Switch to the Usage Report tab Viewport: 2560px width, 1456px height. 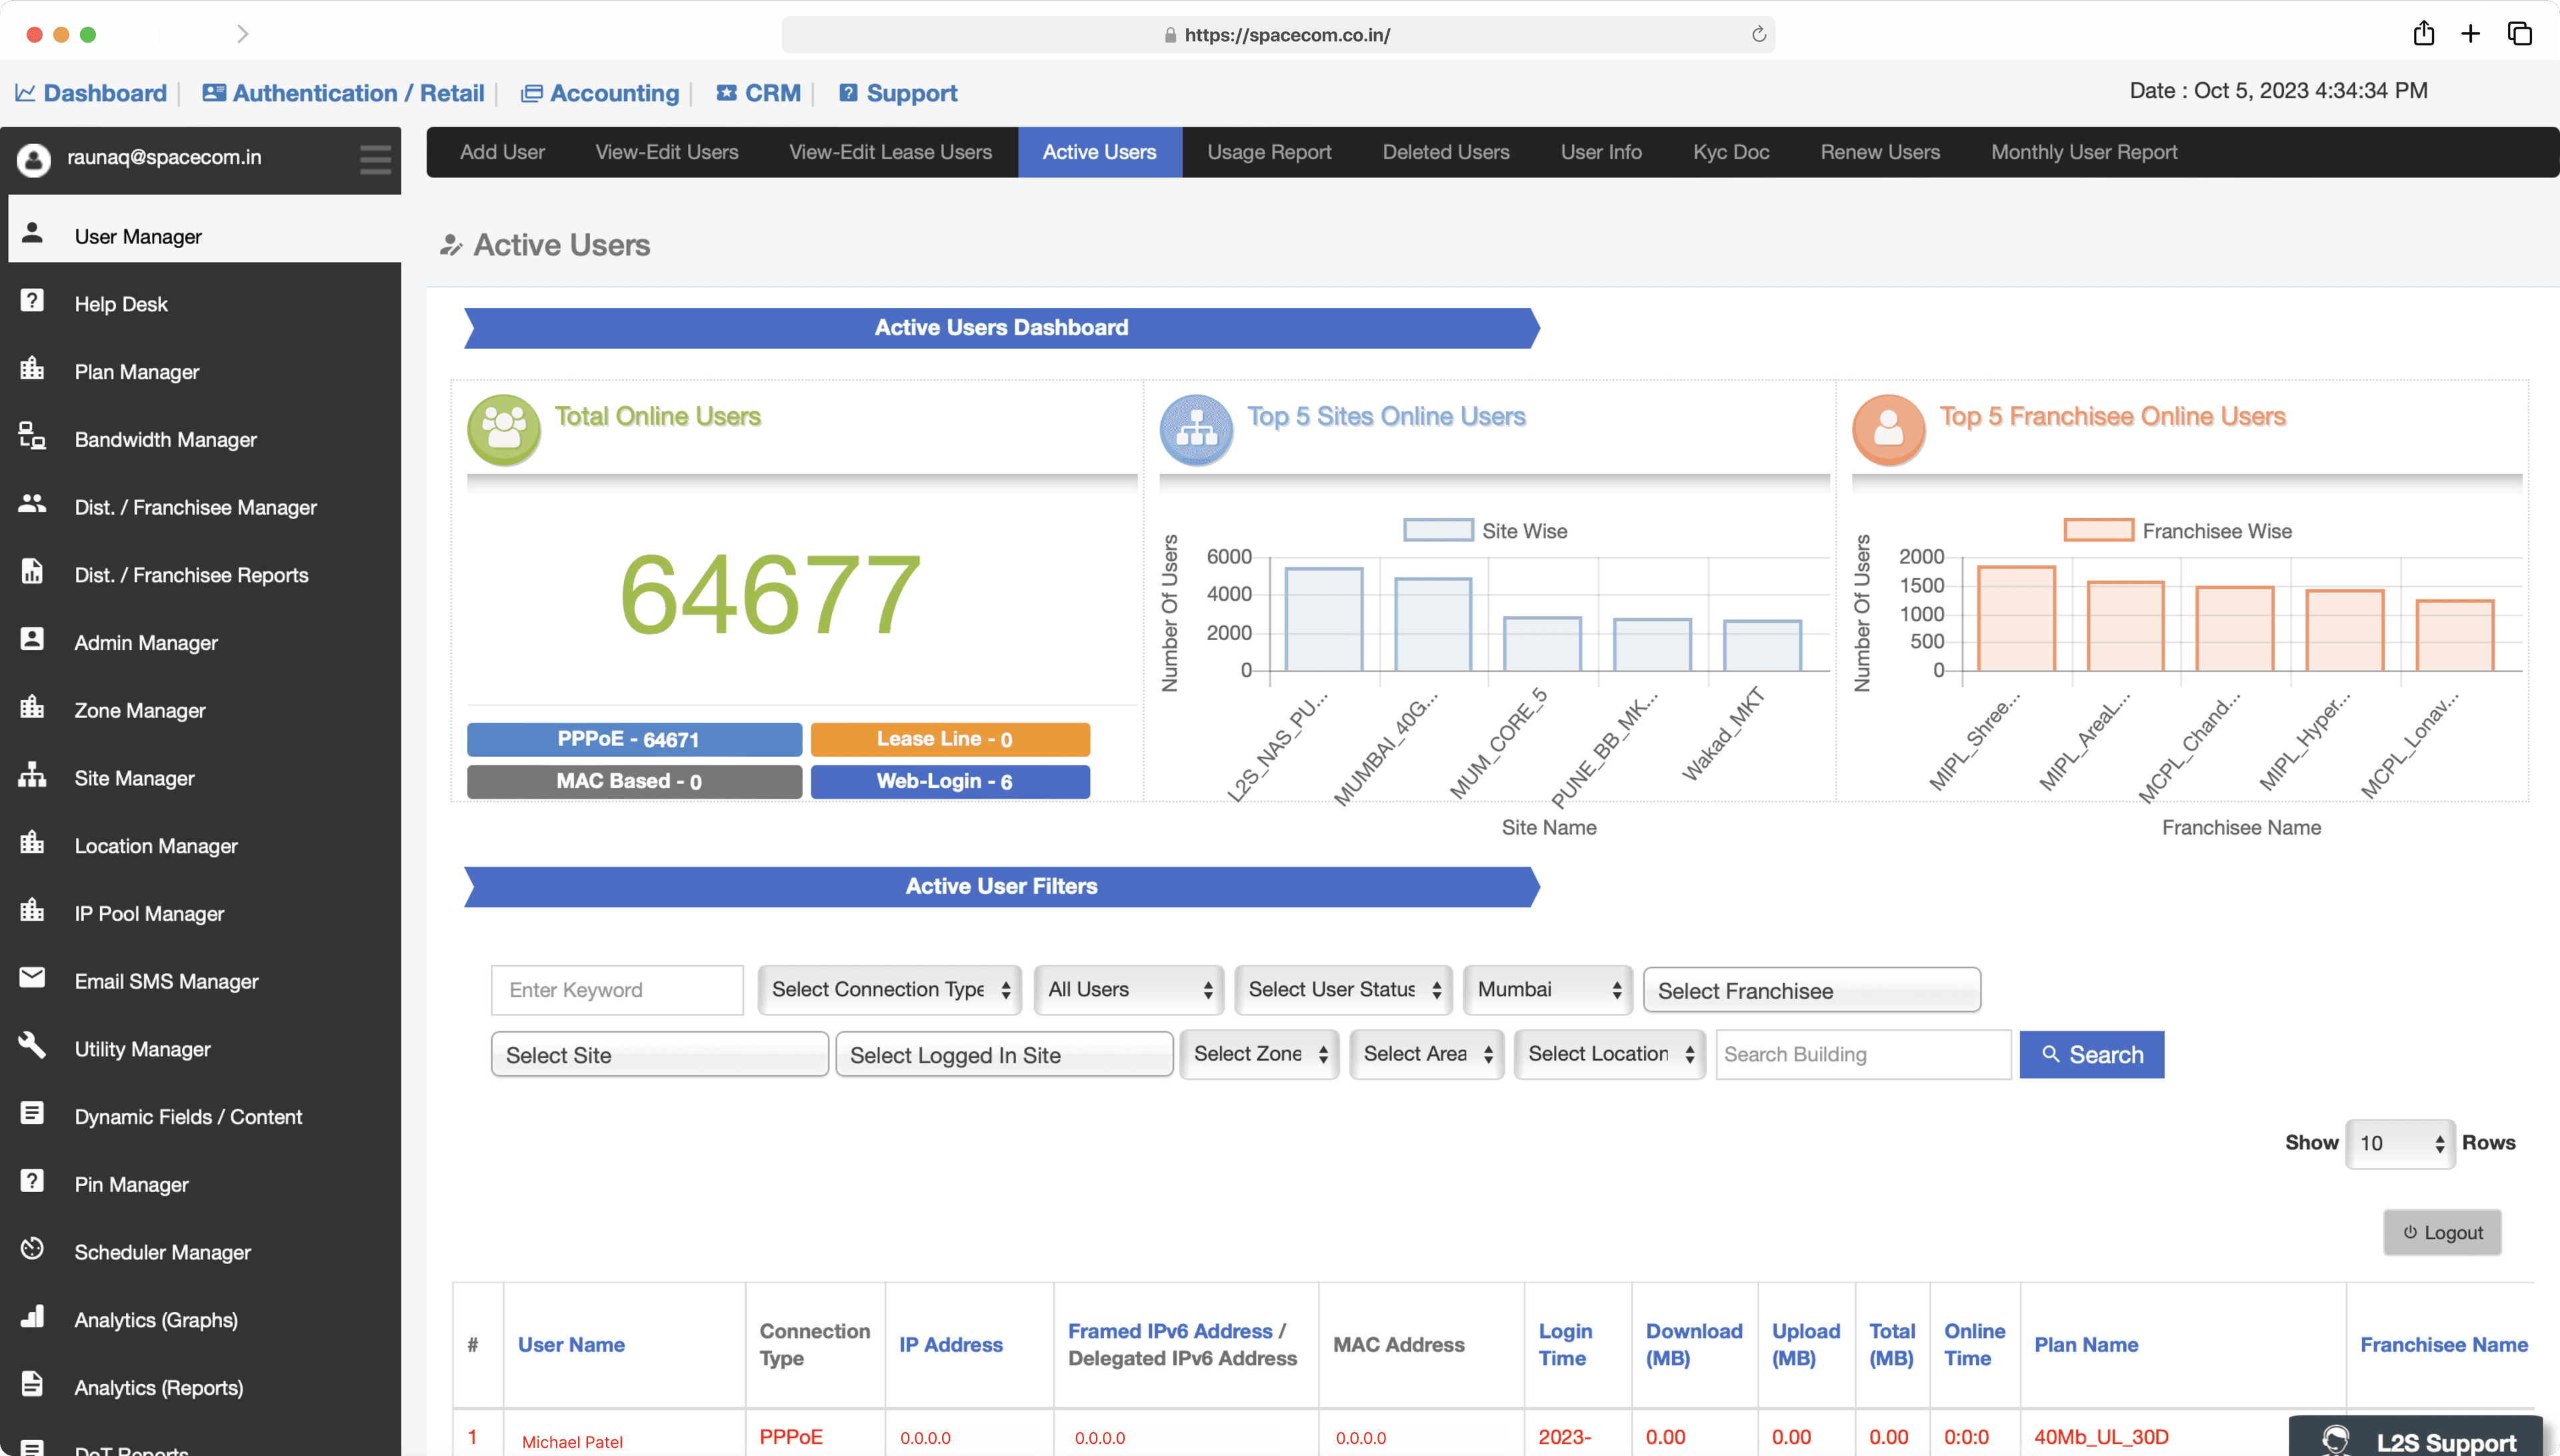coord(1269,152)
